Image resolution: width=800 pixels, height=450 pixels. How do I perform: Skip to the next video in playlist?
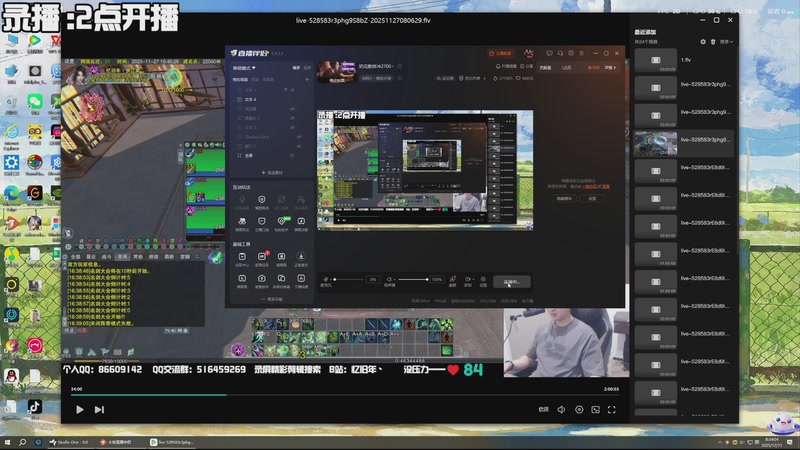[99, 410]
